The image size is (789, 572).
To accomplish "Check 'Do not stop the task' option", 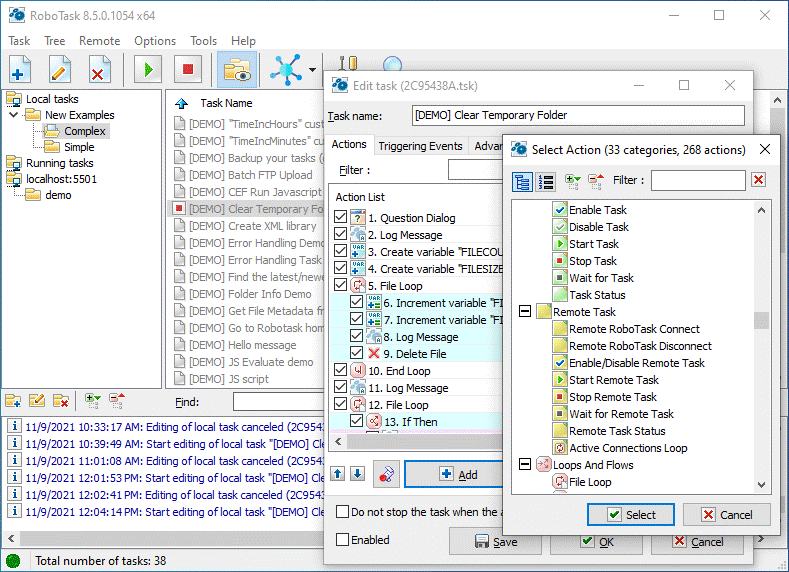I will (342, 512).
